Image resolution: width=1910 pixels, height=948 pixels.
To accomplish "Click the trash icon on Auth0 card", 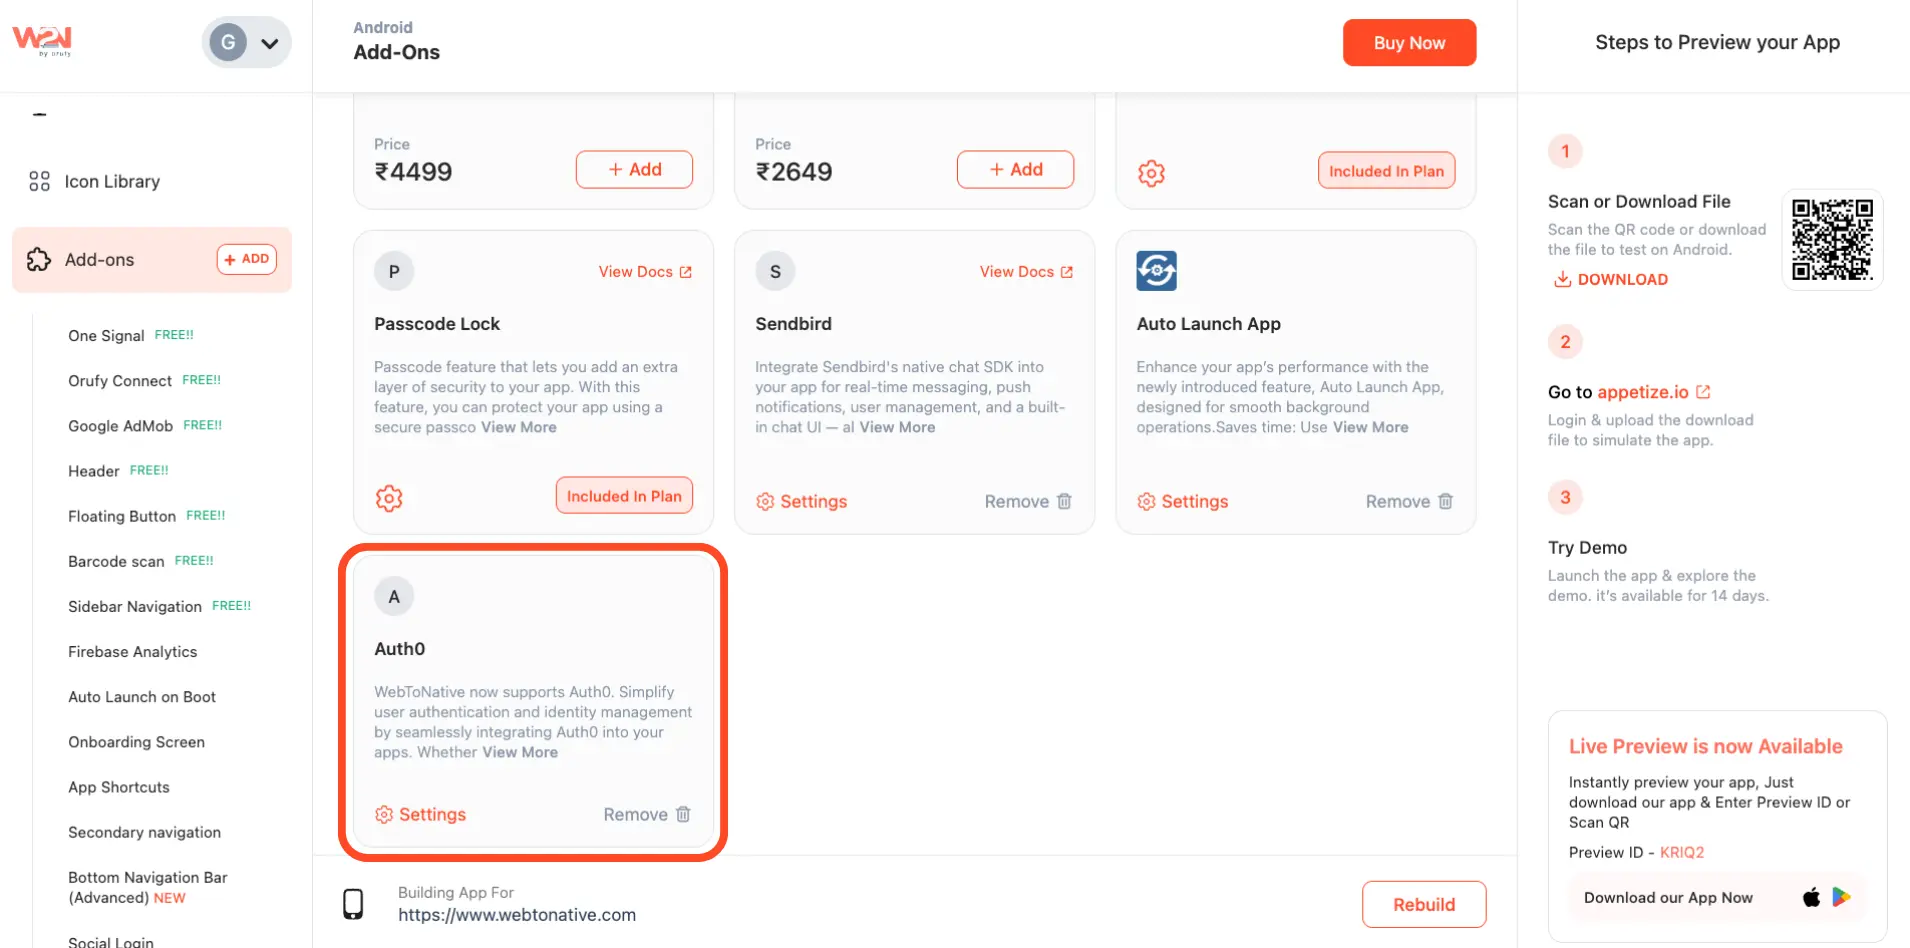I will point(683,814).
